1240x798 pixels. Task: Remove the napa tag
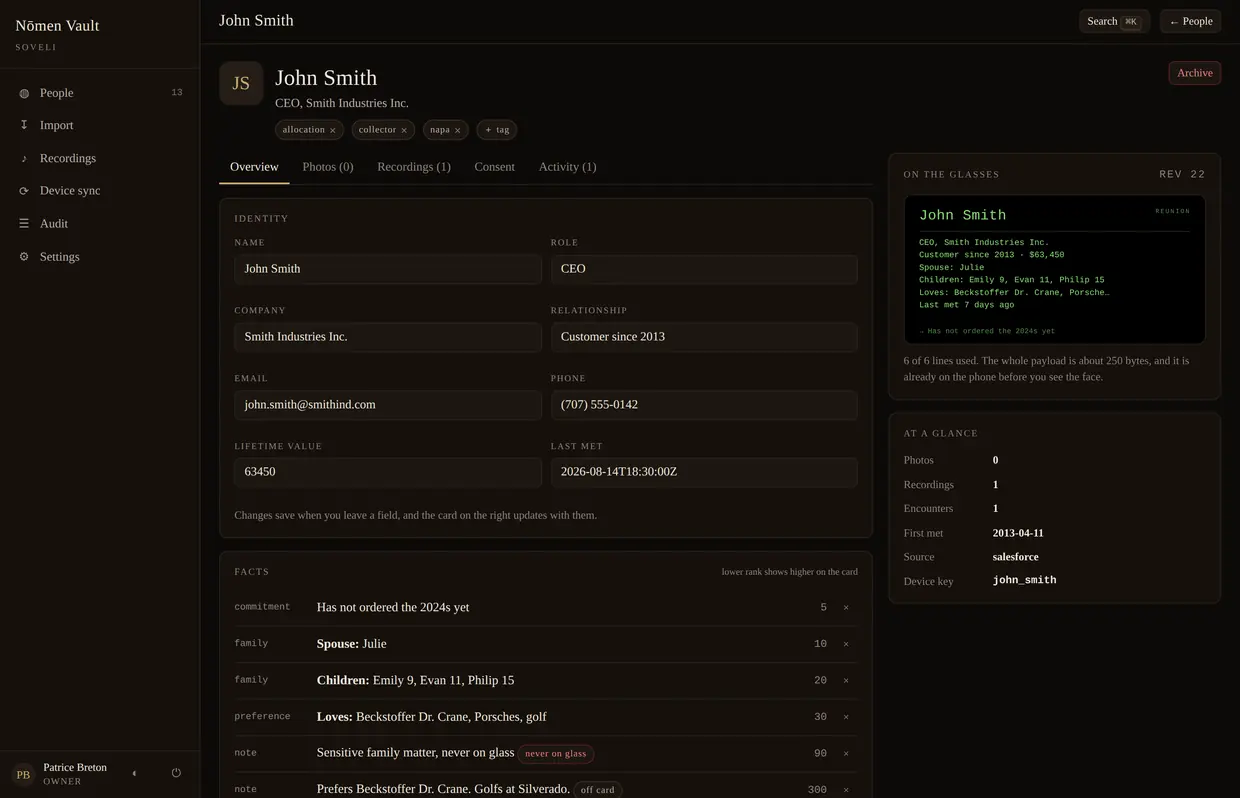tap(458, 130)
